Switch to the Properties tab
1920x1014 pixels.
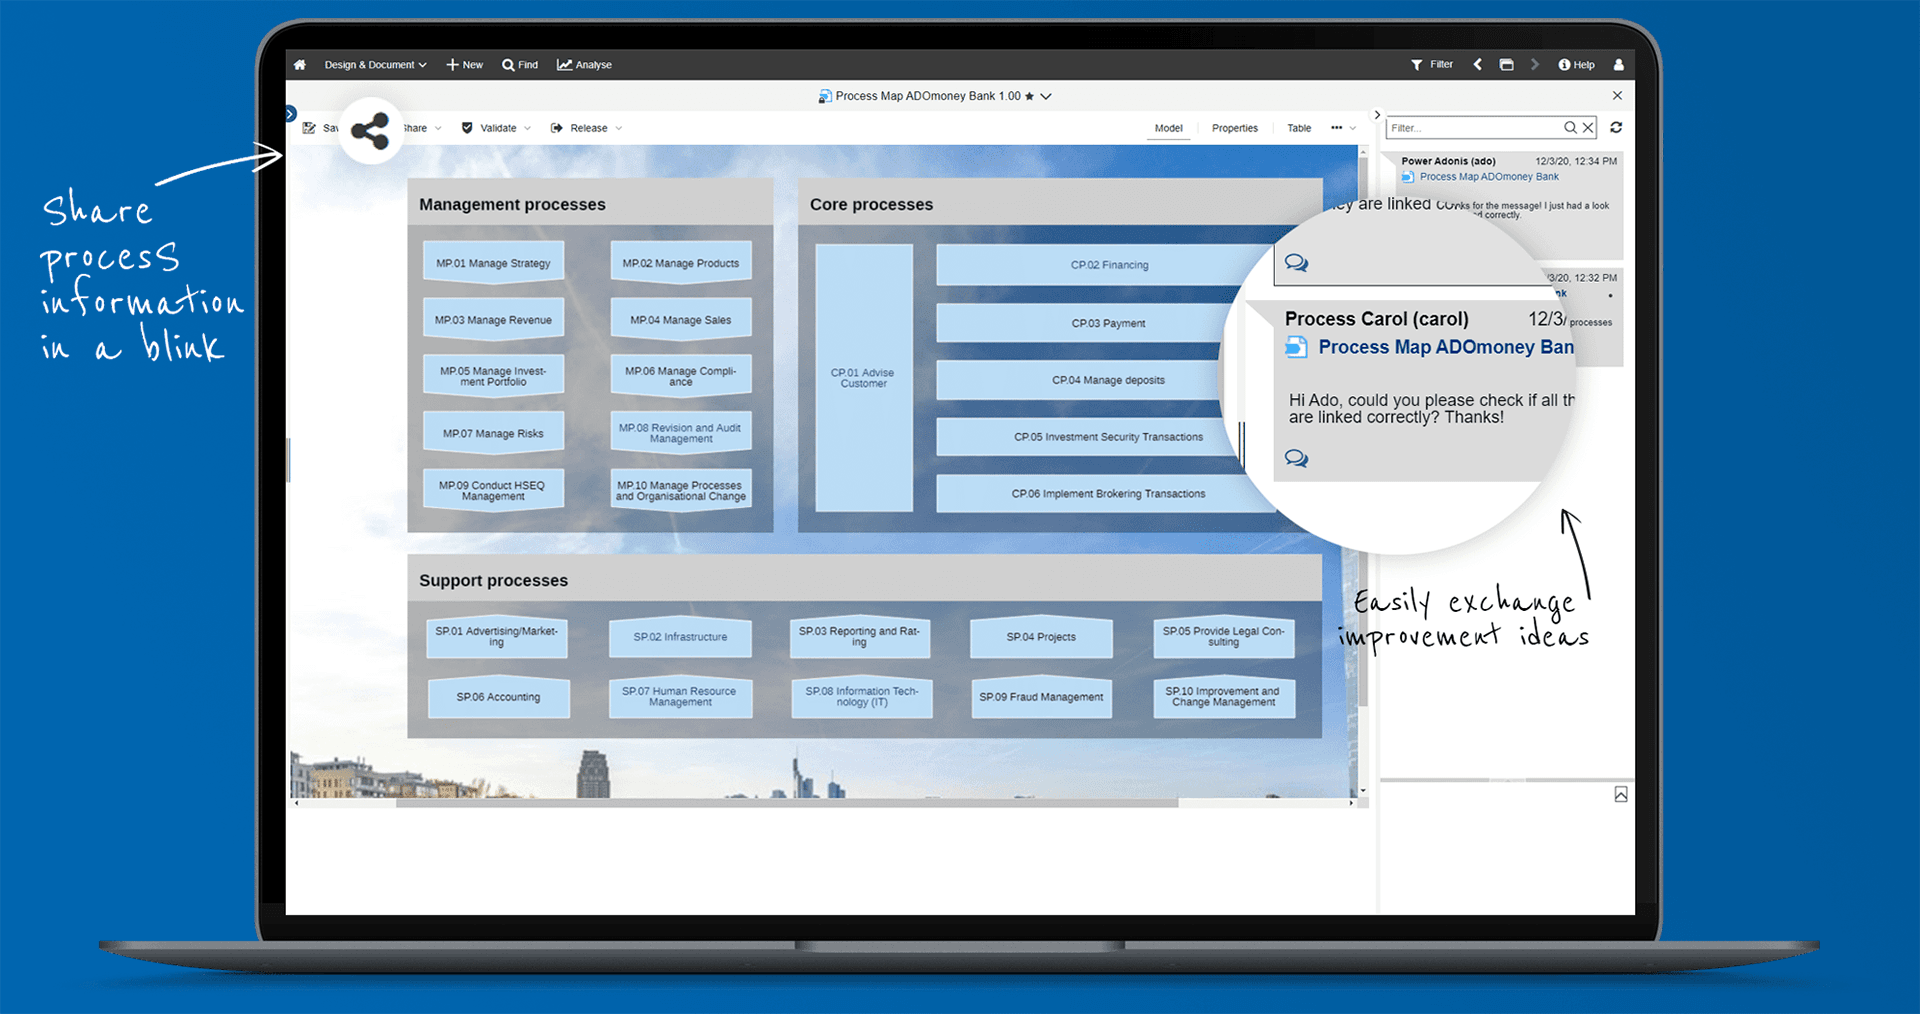tap(1235, 128)
